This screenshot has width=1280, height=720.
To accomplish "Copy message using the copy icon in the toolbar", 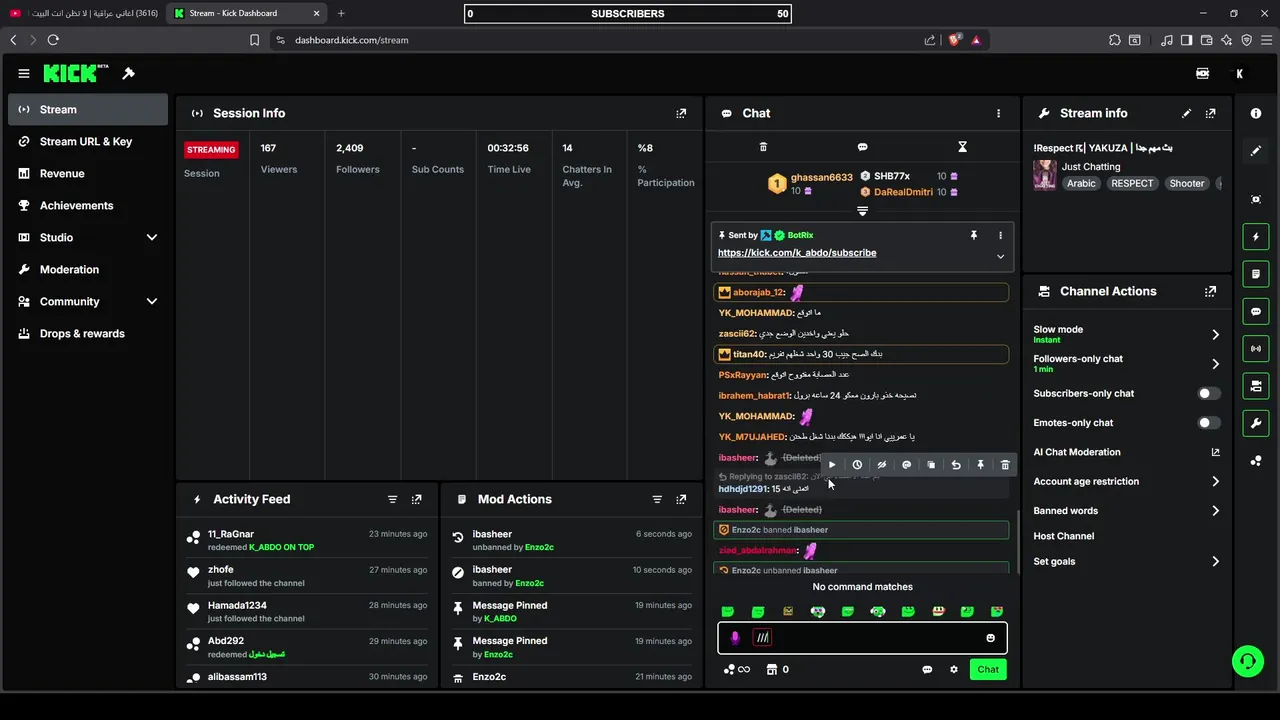I will pyautogui.click(x=931, y=465).
